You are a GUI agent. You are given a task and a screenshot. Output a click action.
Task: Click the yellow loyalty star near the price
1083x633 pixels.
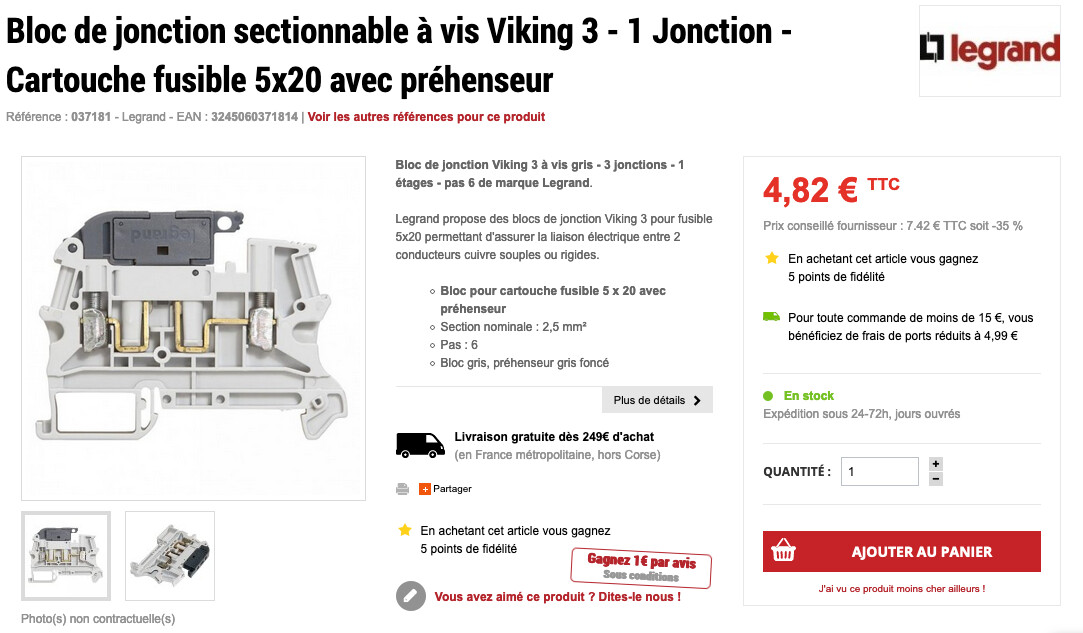(x=771, y=258)
